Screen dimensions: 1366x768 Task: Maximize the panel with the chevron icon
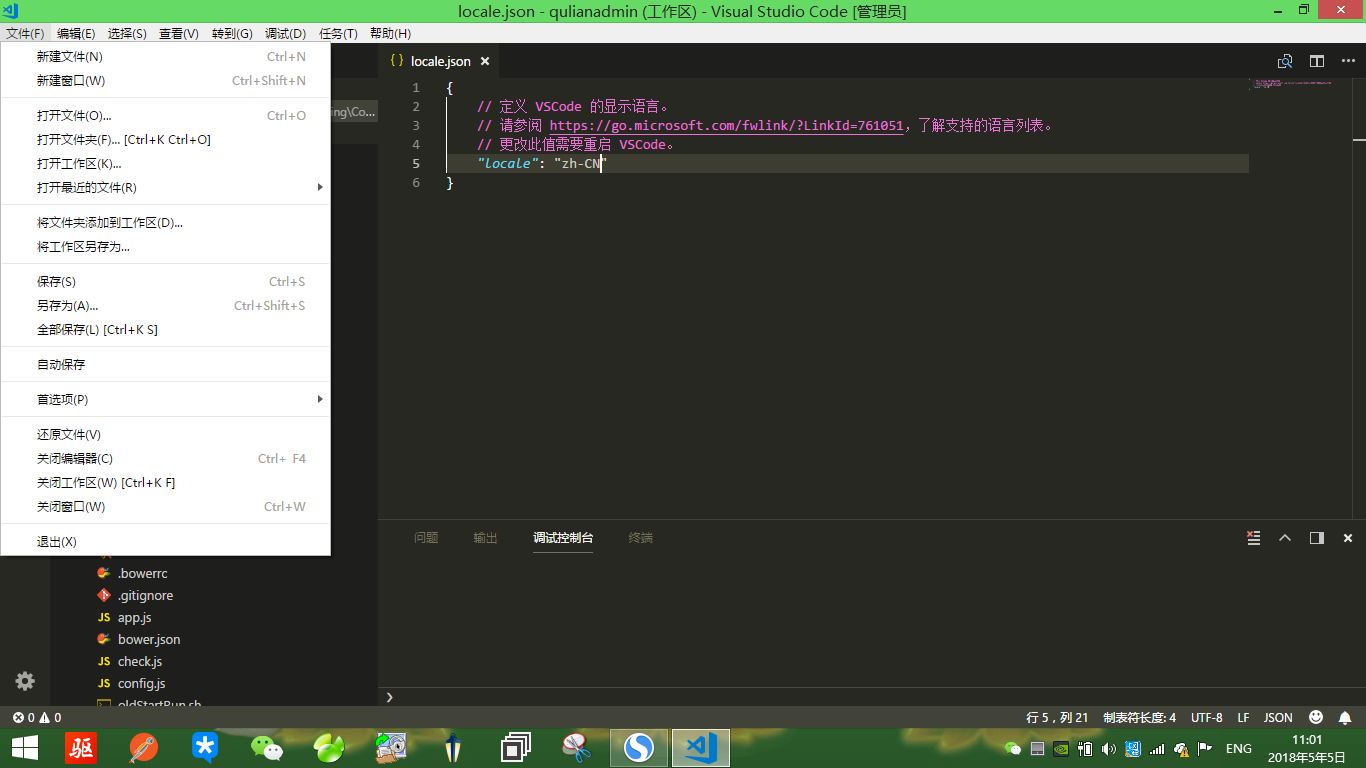point(1285,538)
